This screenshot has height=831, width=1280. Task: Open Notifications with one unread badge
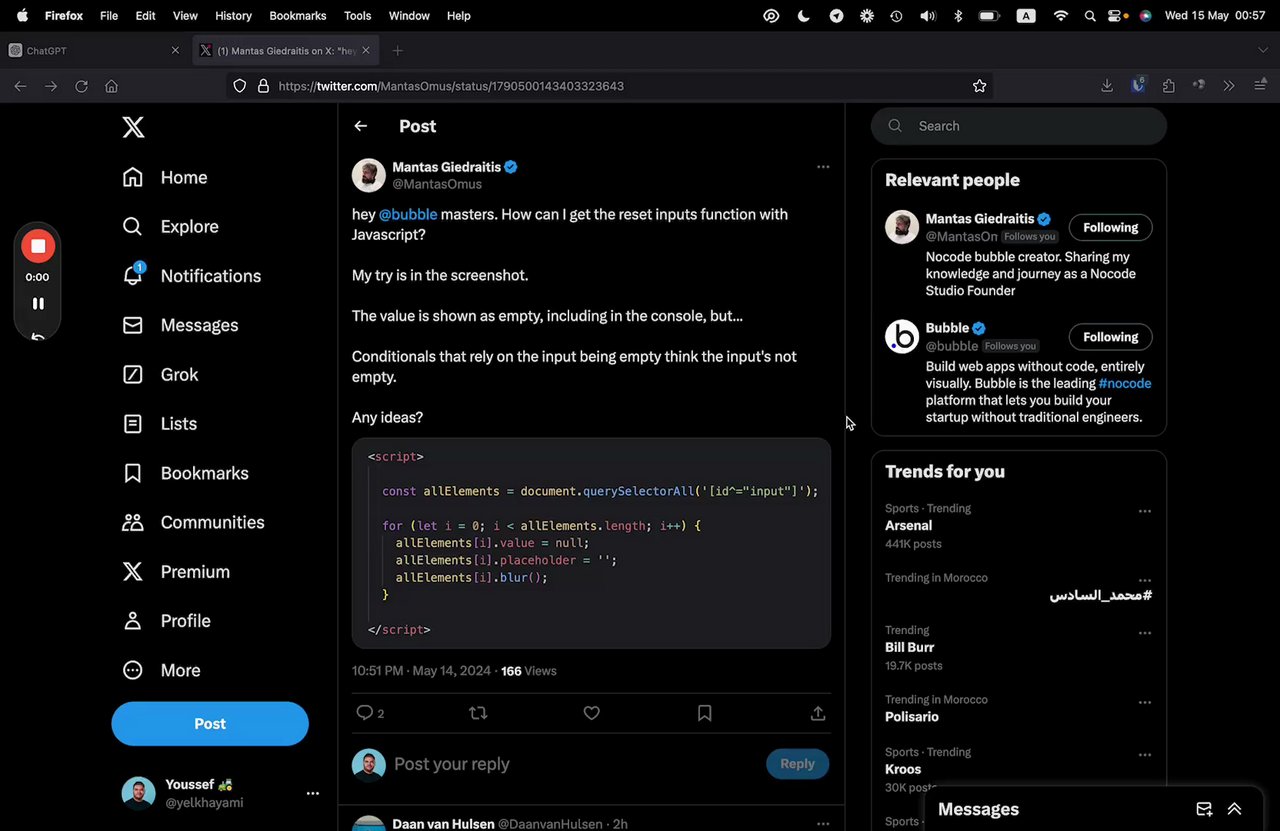click(191, 276)
